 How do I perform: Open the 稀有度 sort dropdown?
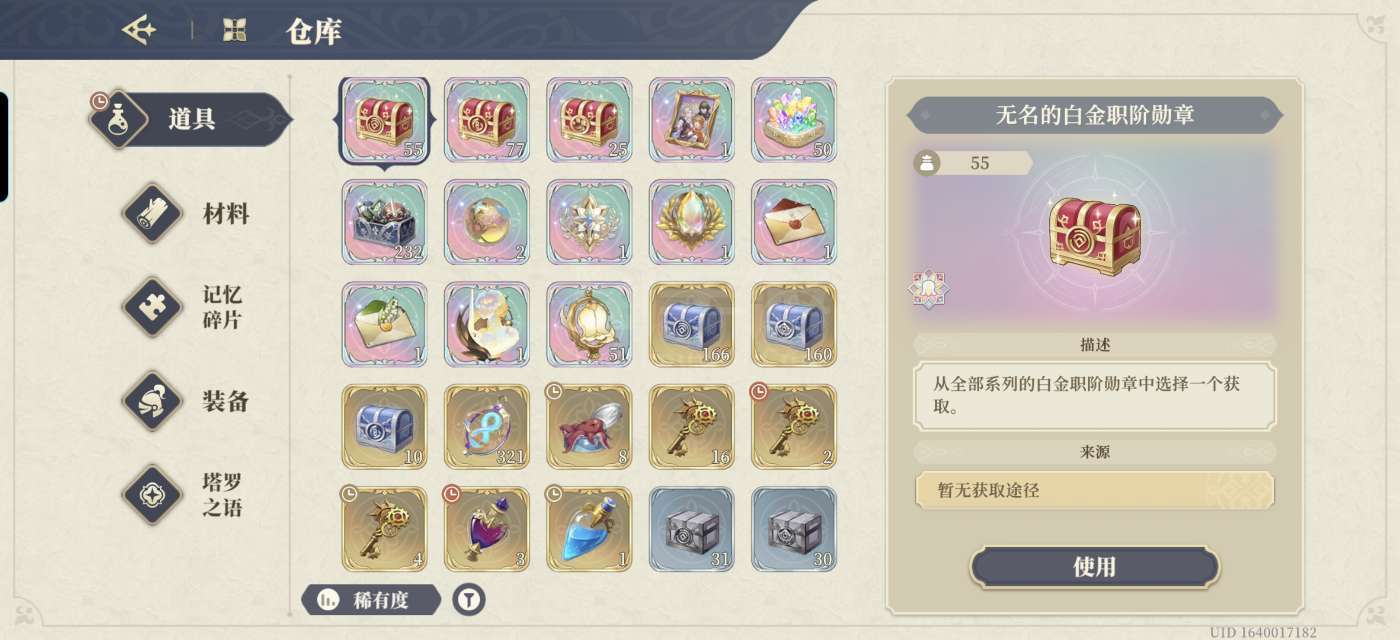click(x=371, y=600)
